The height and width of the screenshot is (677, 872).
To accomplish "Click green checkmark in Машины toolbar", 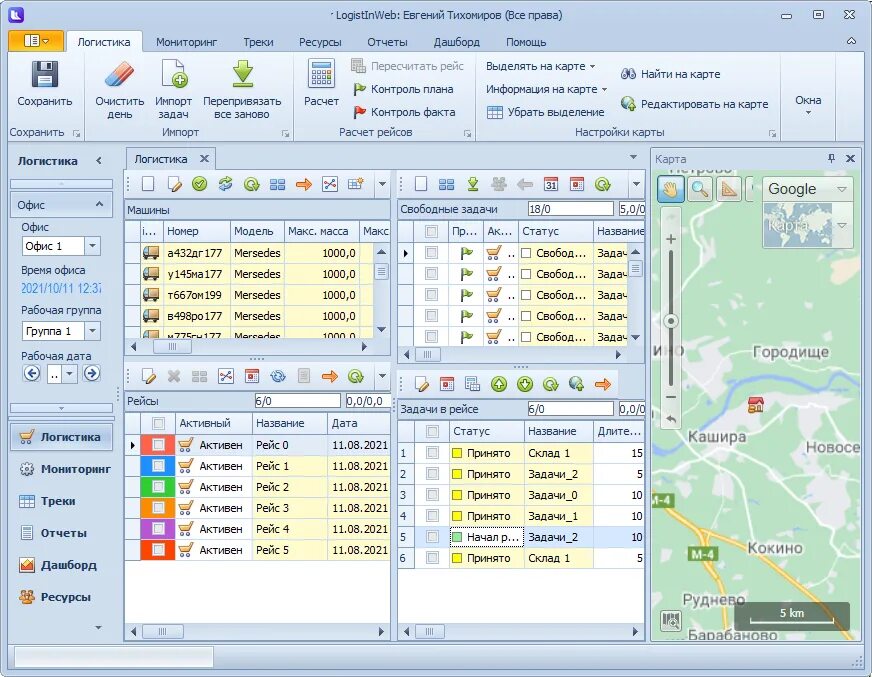I will pos(200,184).
